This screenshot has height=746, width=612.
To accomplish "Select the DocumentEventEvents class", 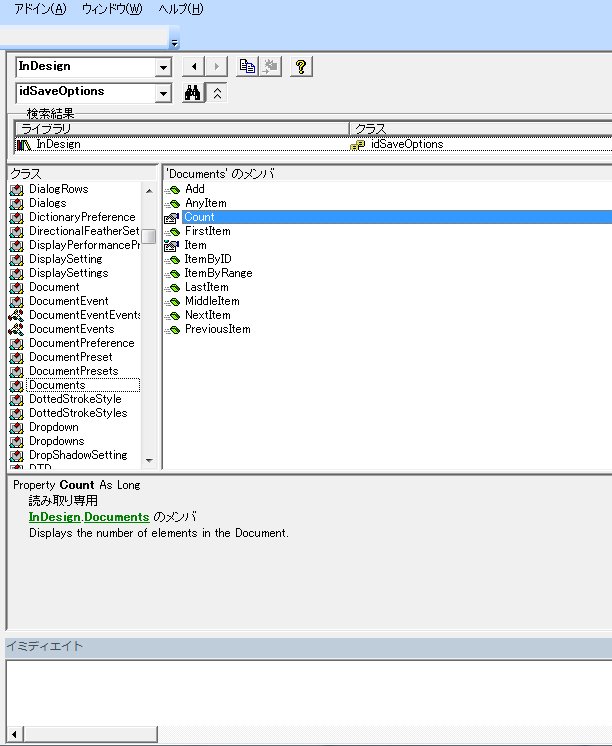I will point(84,315).
